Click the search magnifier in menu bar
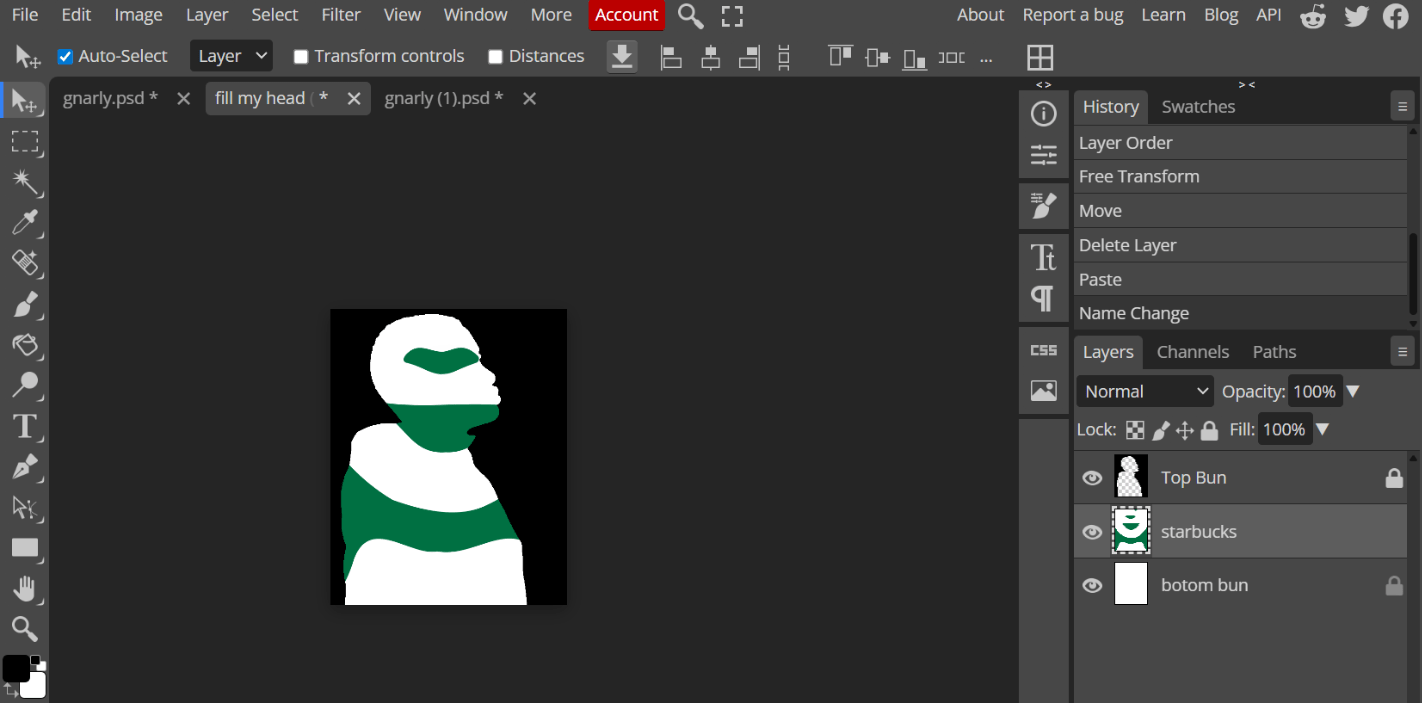The width and height of the screenshot is (1422, 703). pyautogui.click(x=690, y=15)
